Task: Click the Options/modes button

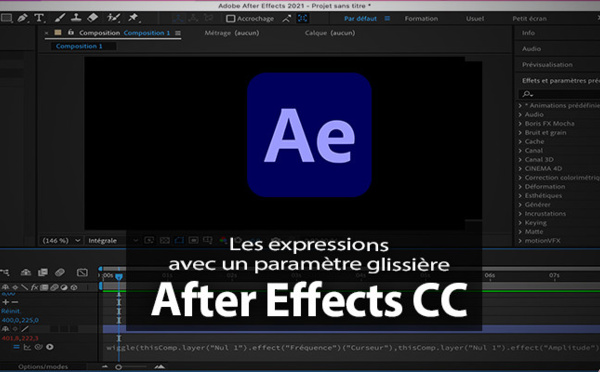Action: point(43,366)
